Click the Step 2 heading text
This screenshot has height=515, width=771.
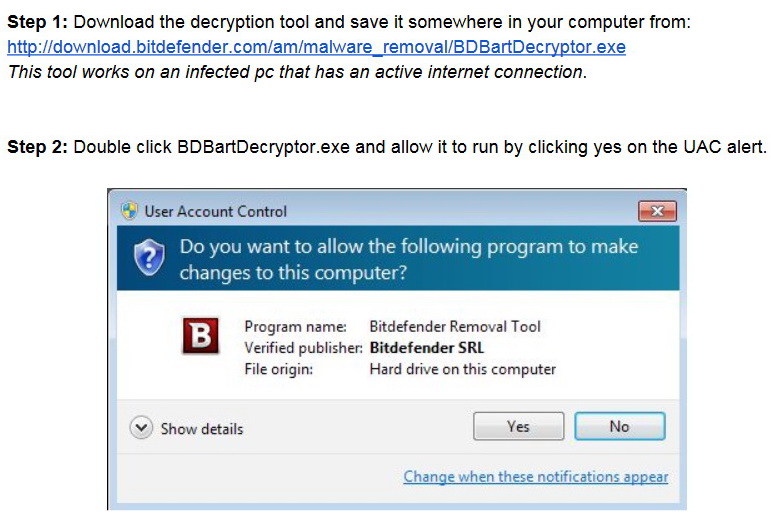pyautogui.click(x=38, y=147)
